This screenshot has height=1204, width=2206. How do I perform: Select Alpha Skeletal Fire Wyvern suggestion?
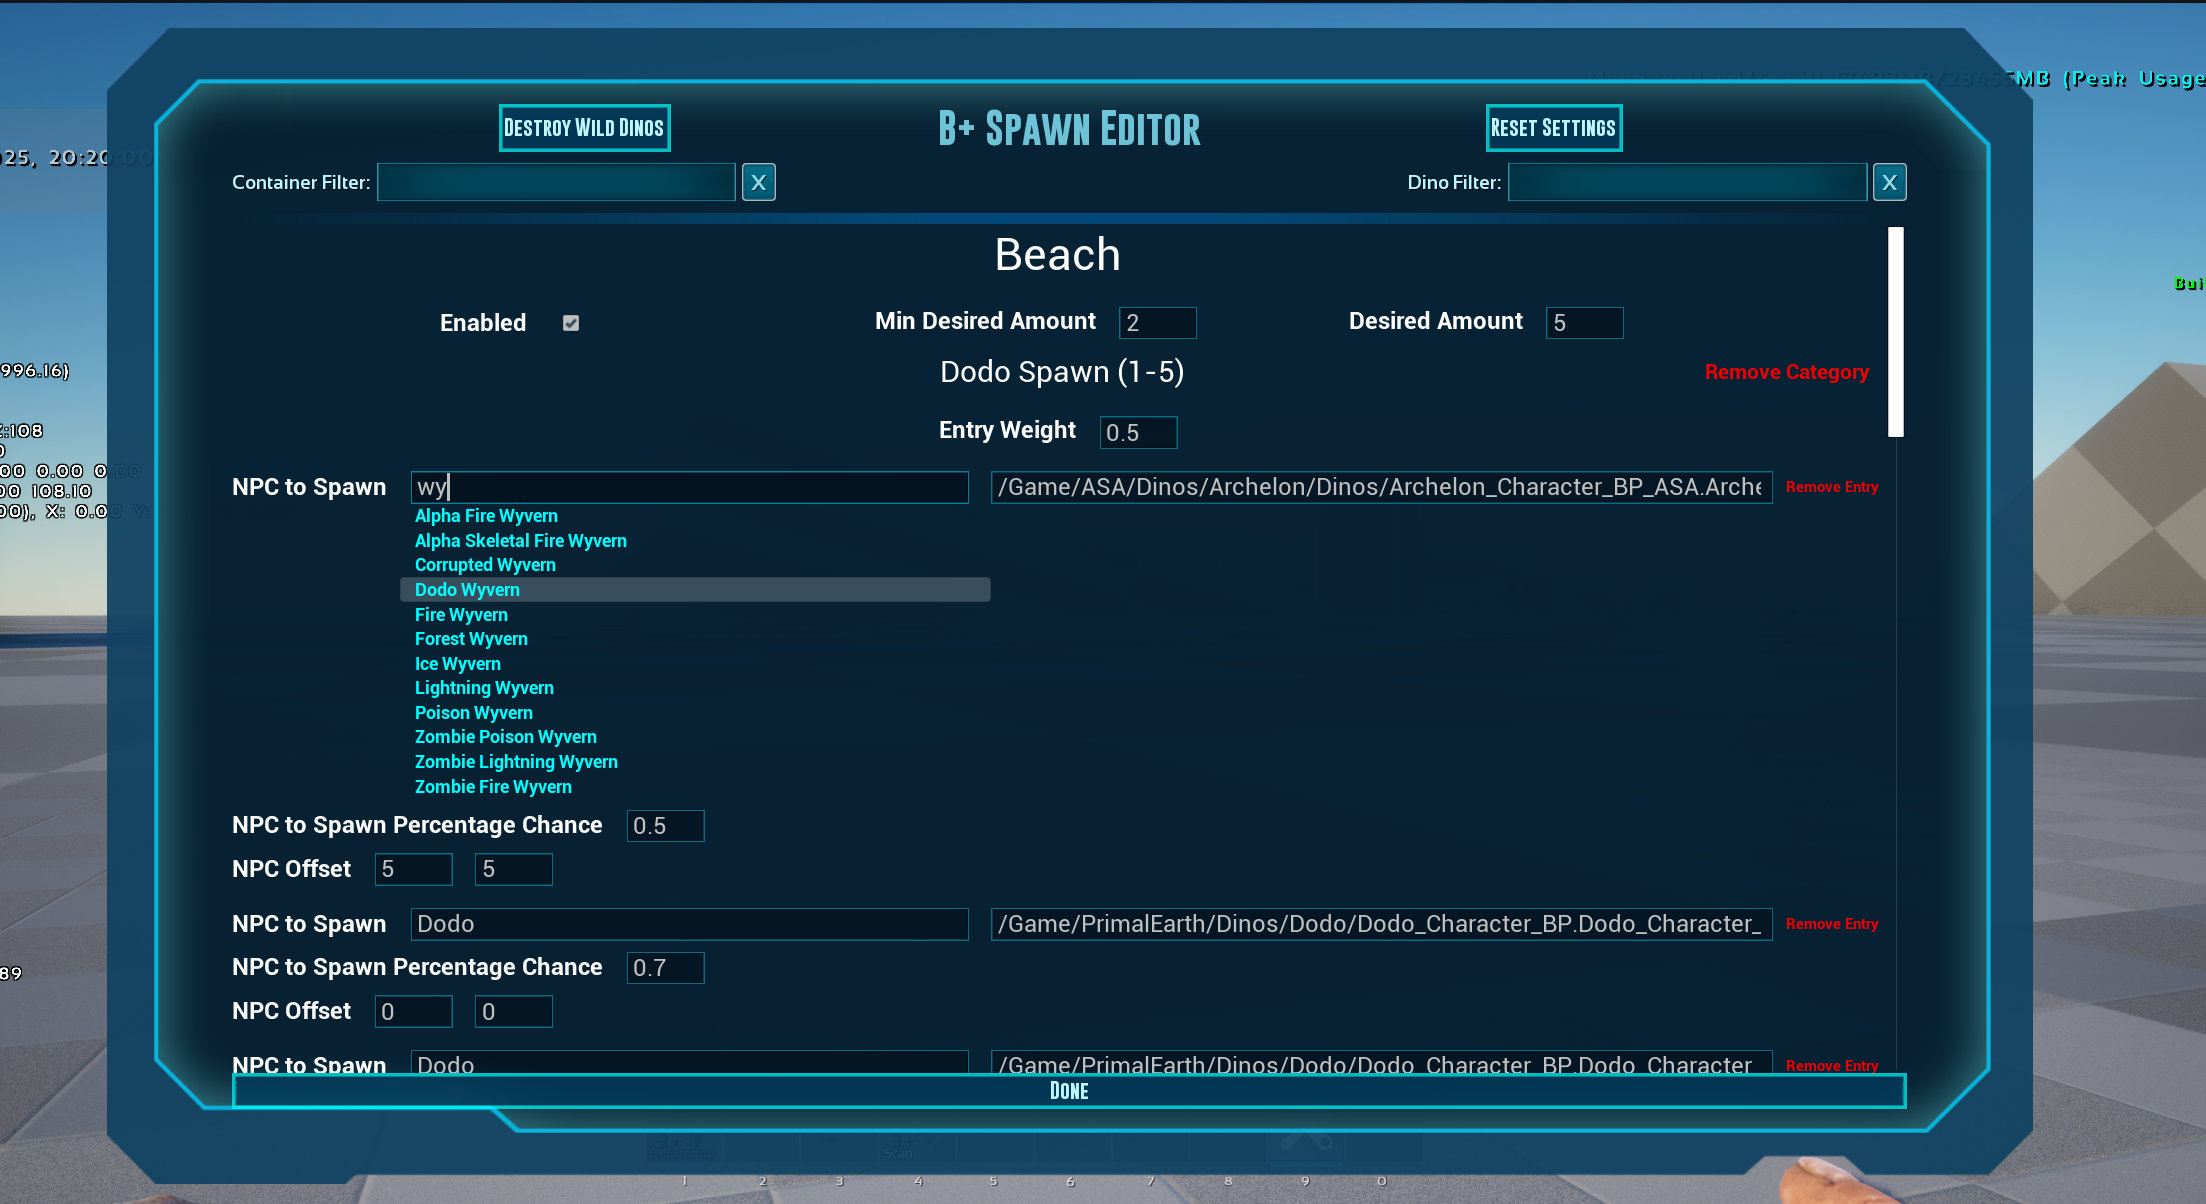tap(521, 540)
